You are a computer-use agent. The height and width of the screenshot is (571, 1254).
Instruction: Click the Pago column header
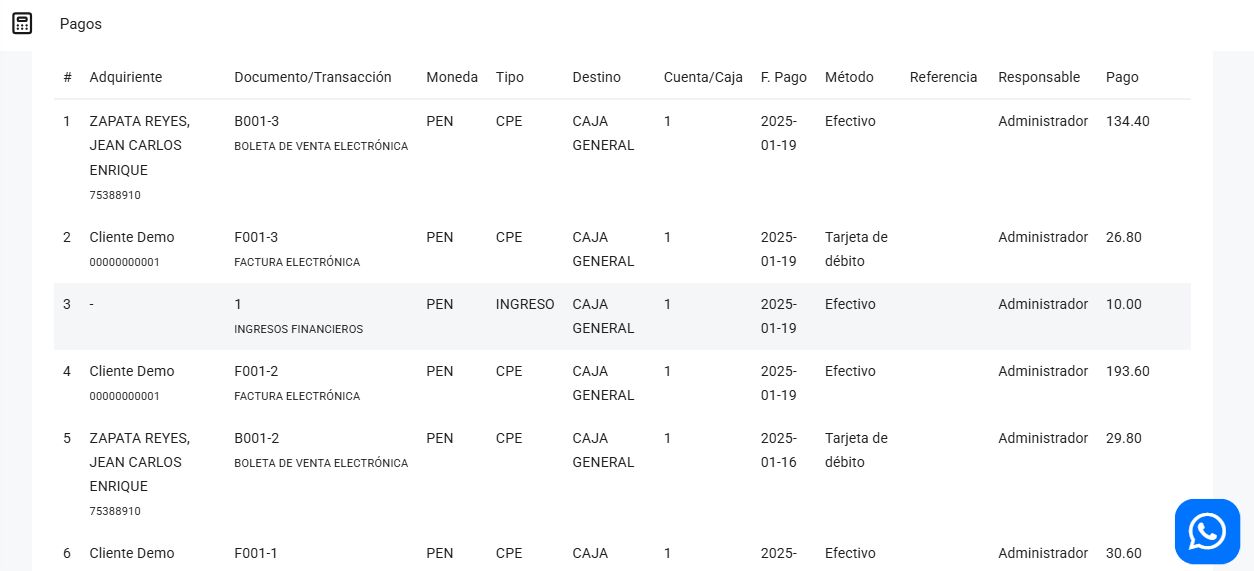click(x=1122, y=77)
